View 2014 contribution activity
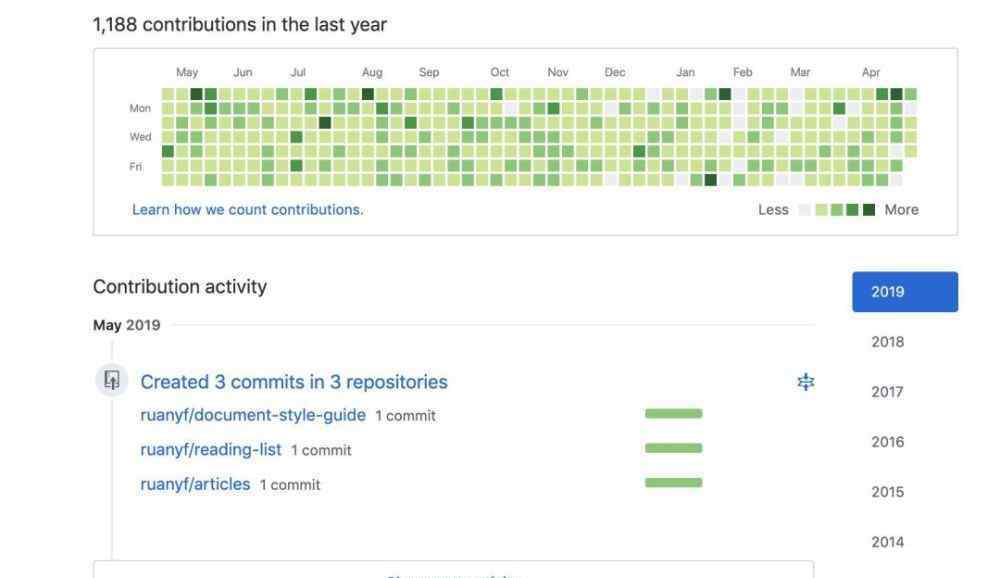1000x578 pixels. click(x=887, y=542)
